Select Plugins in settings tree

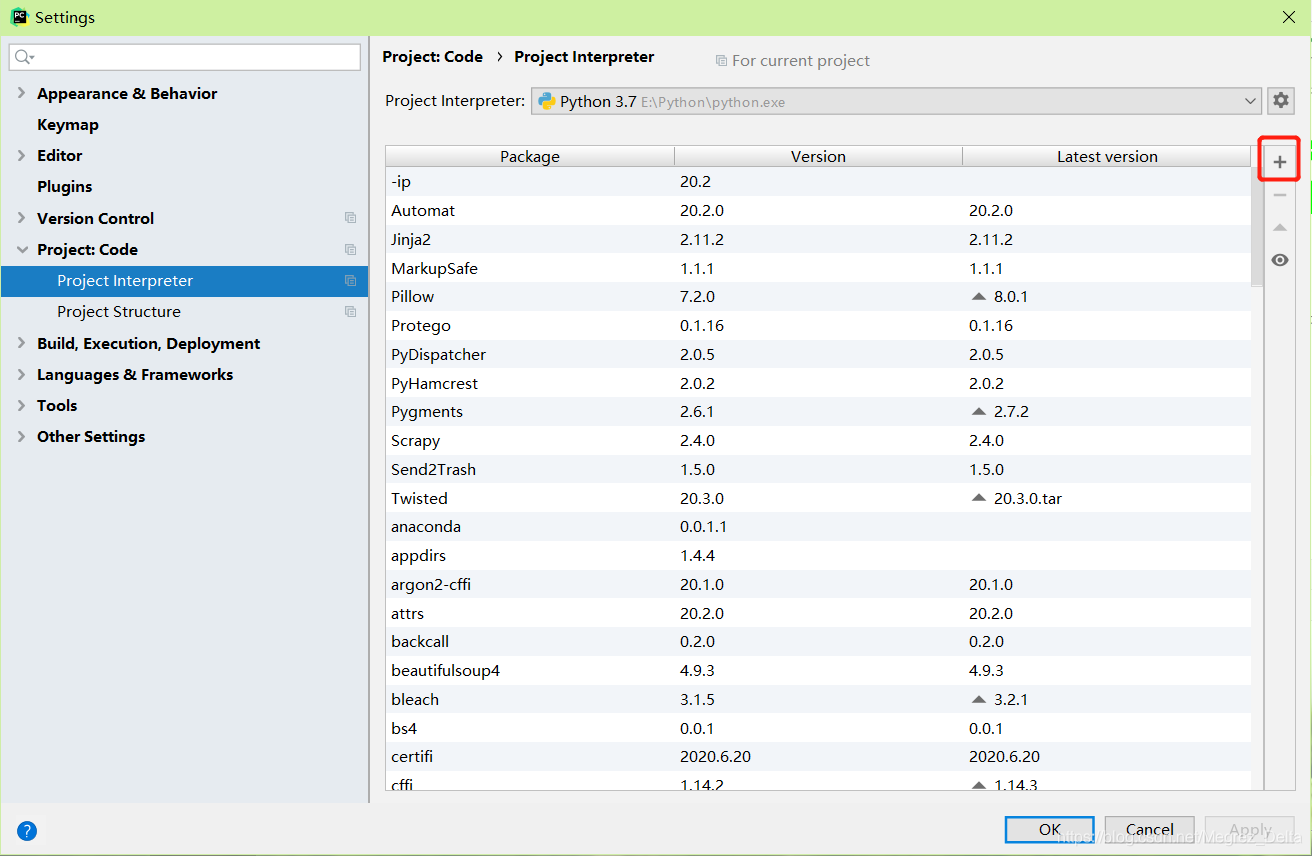pos(64,186)
